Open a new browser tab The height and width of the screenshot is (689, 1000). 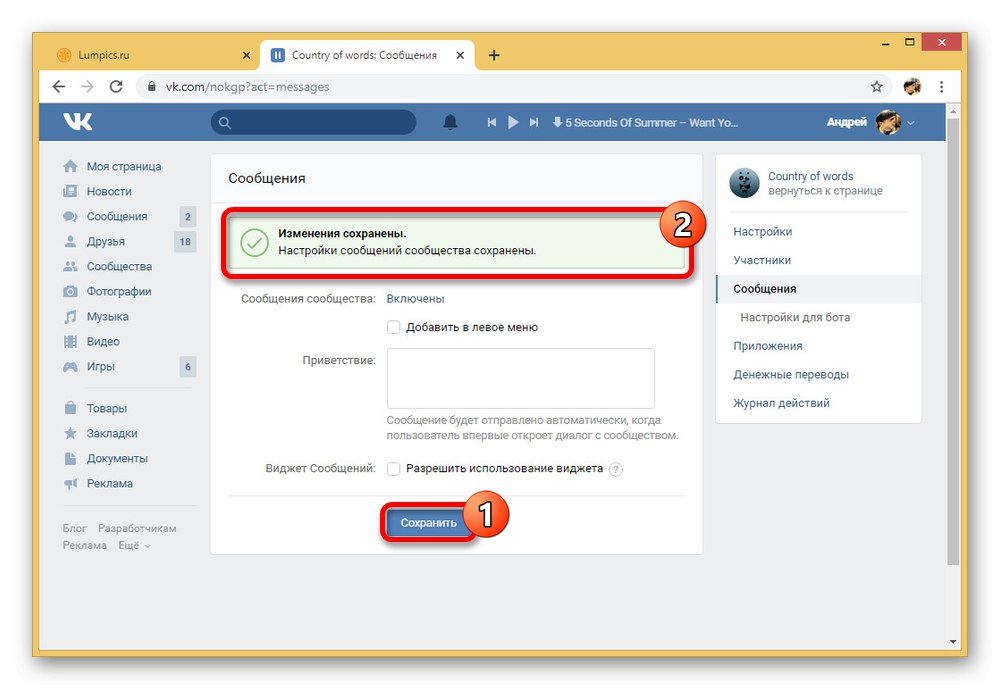tap(494, 56)
